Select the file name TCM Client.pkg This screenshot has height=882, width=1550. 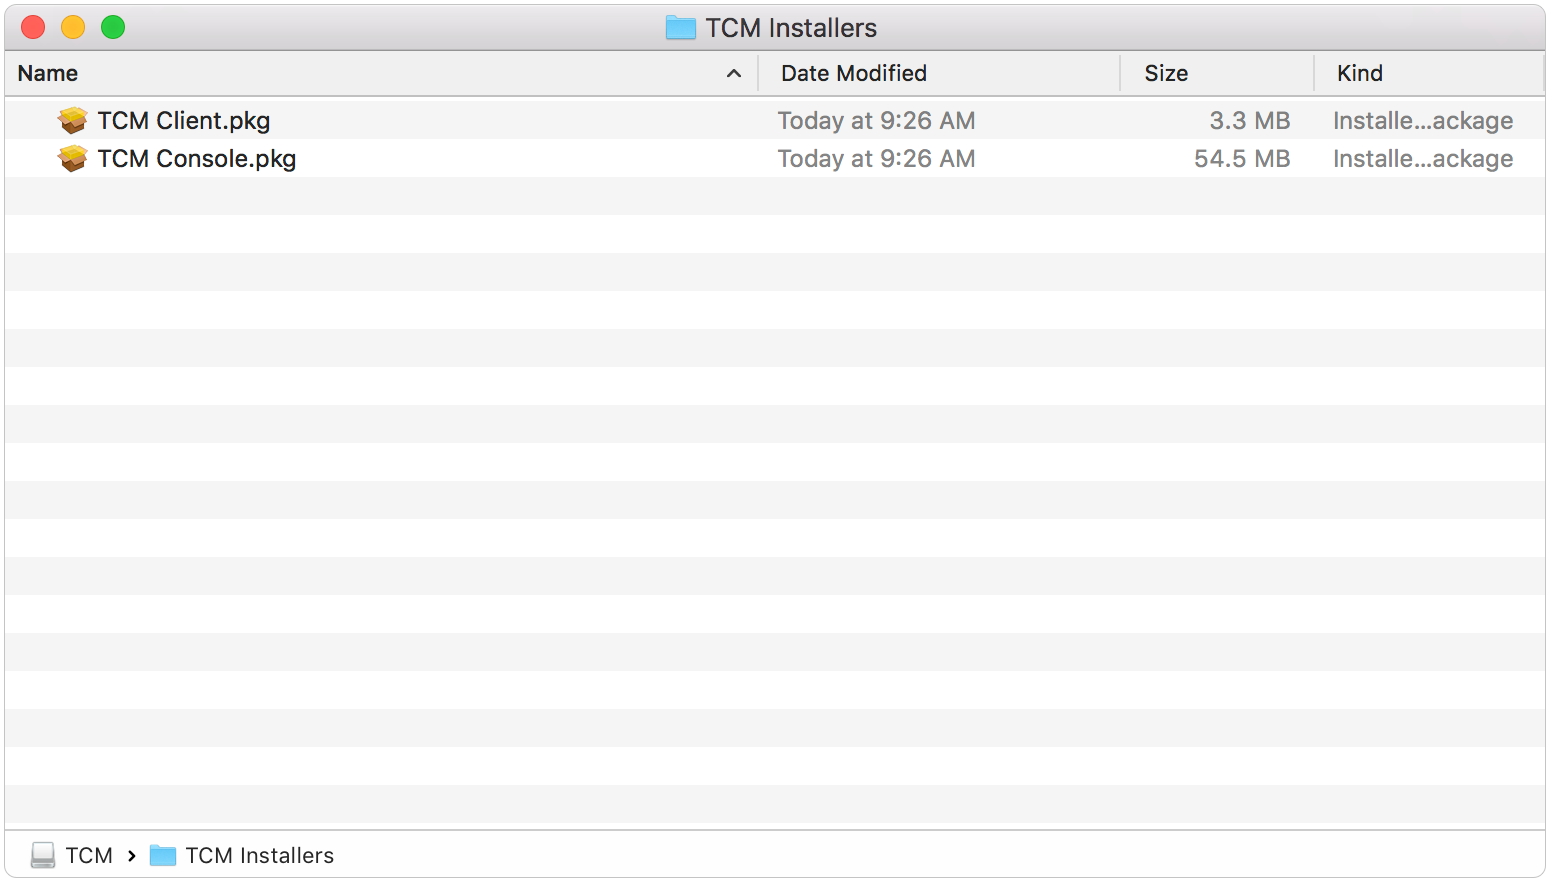[x=184, y=121]
